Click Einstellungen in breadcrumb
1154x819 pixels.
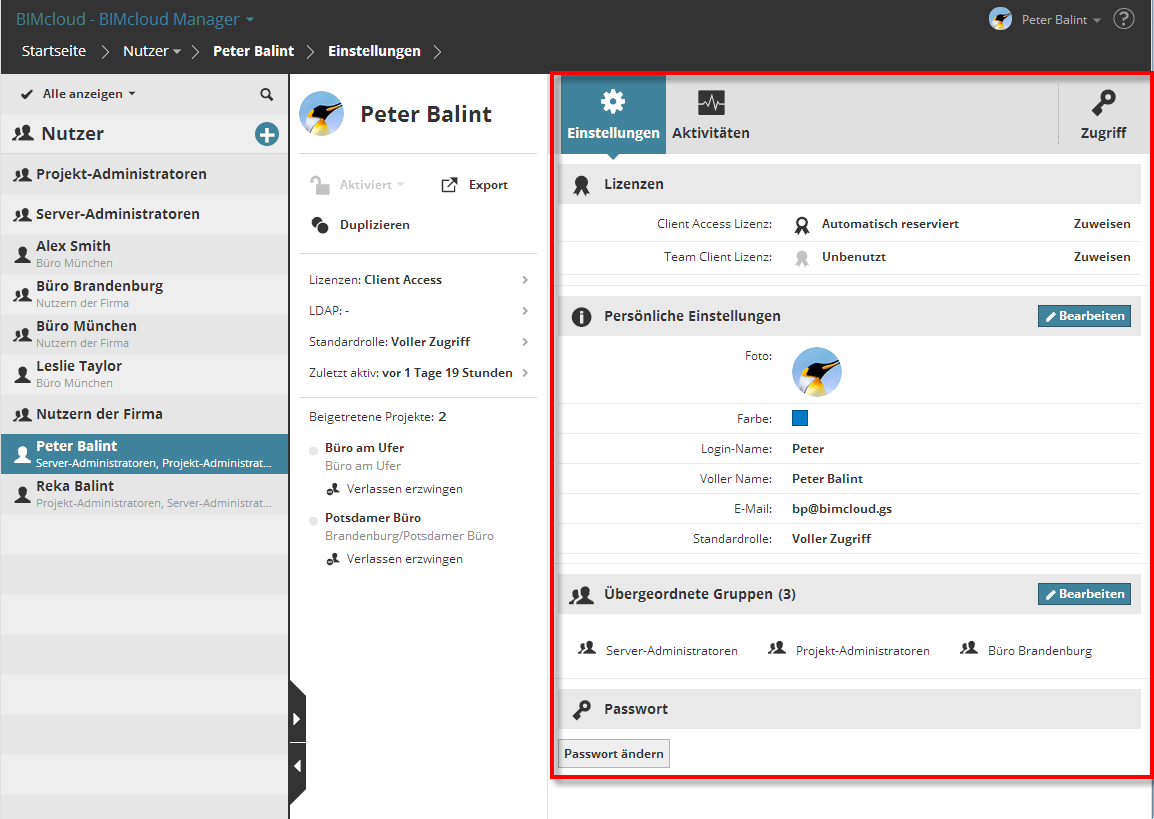click(375, 51)
